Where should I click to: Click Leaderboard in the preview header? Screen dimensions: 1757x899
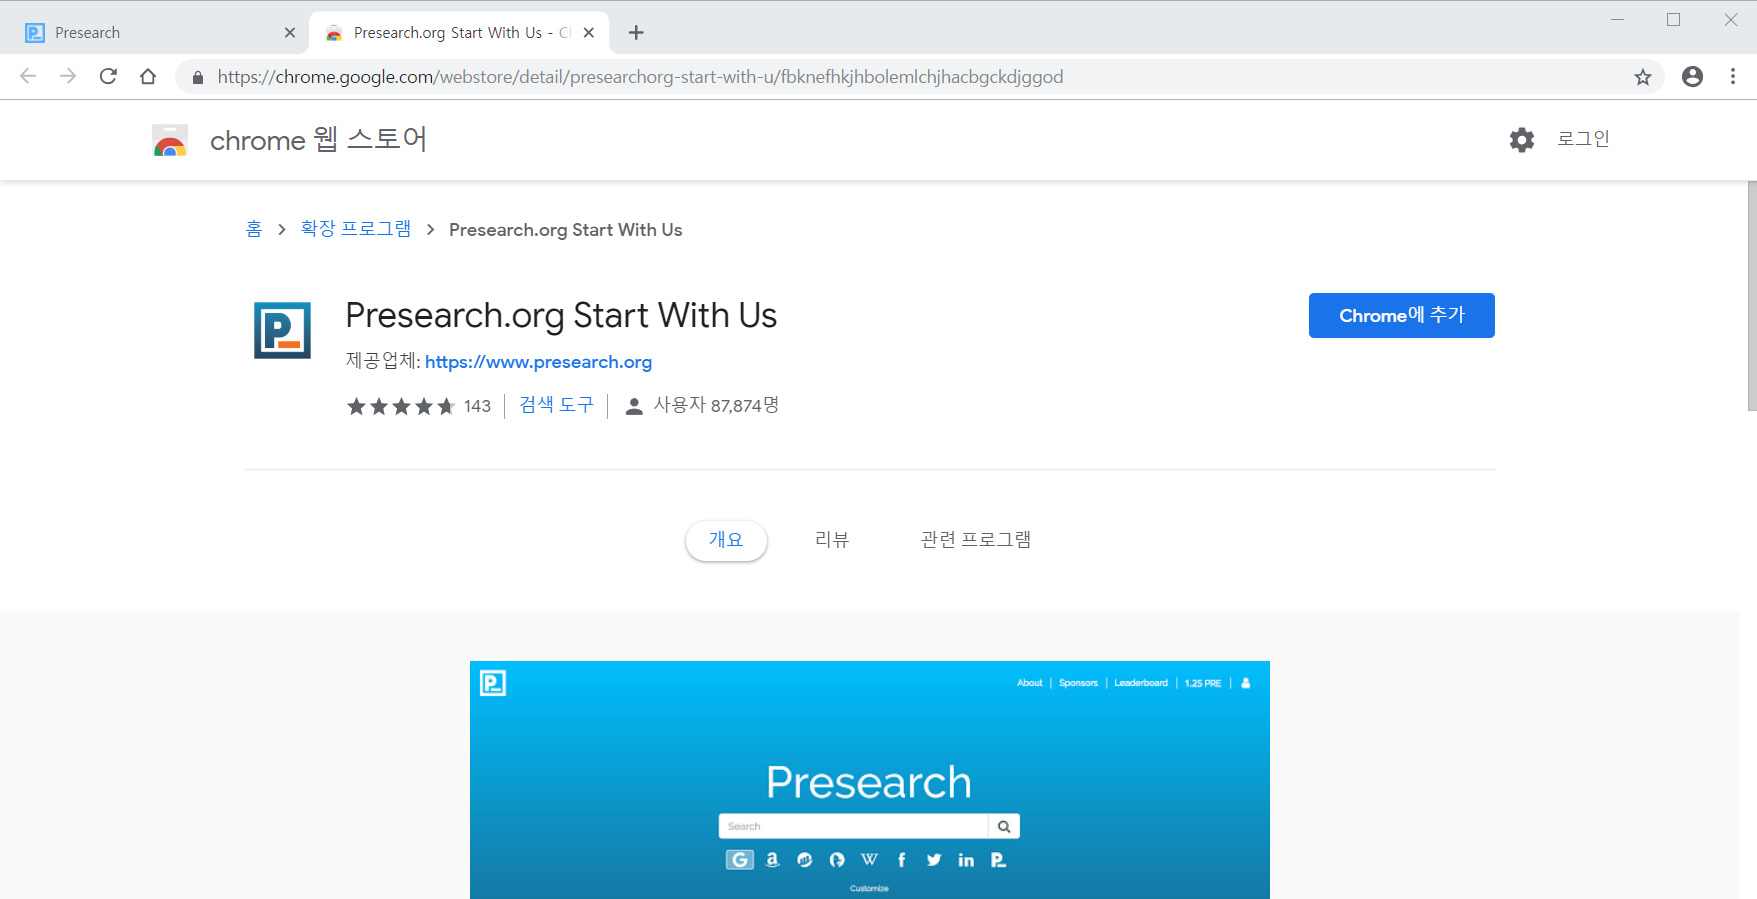pos(1141,683)
